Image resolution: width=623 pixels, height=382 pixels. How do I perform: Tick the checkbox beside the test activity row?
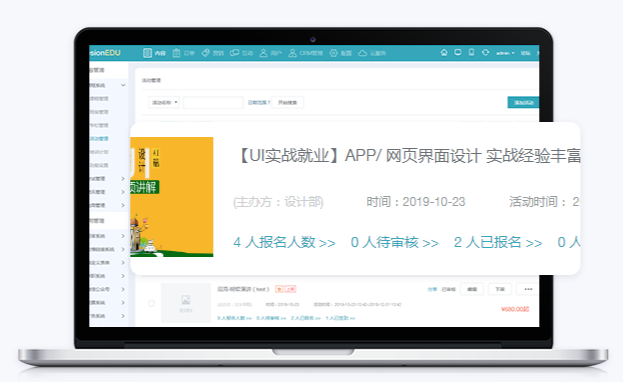point(151,304)
